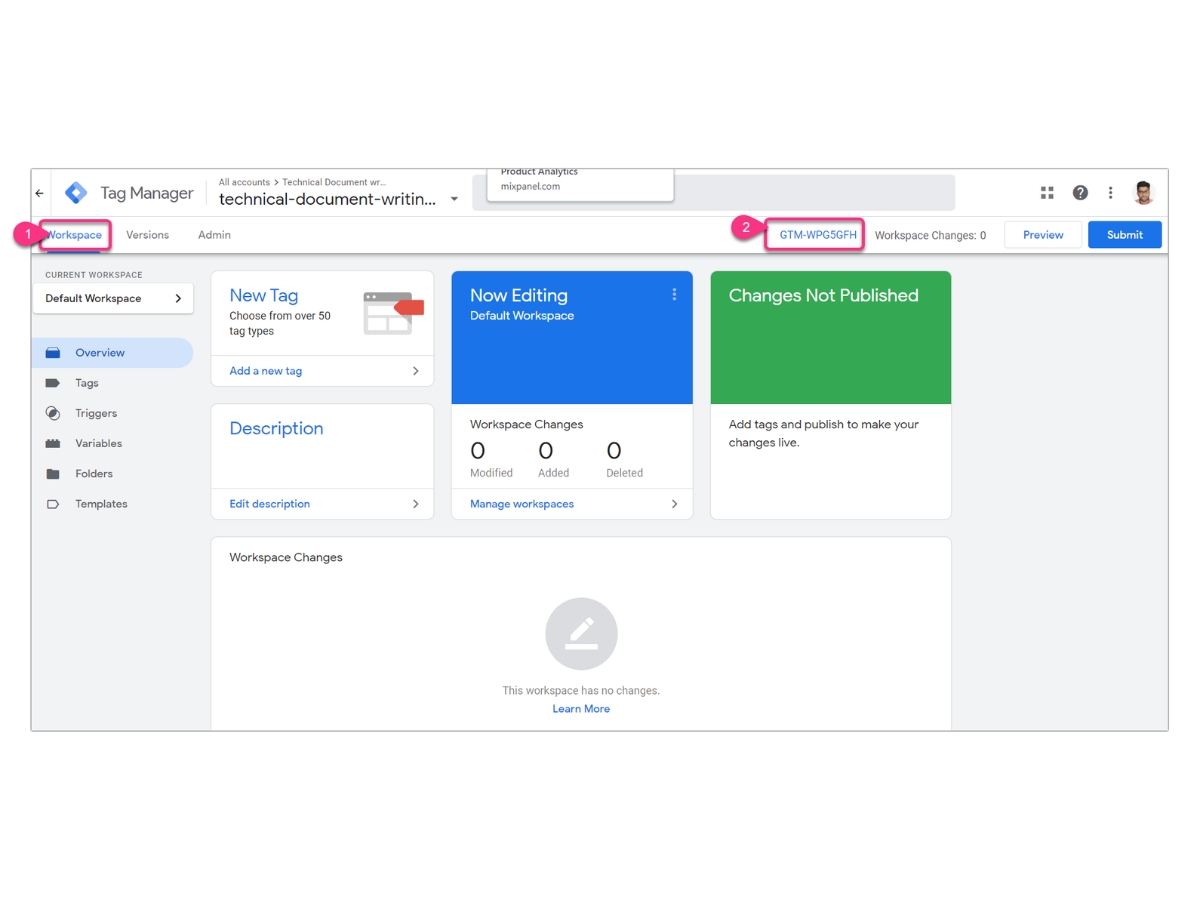Open the Default Workspace selector

click(113, 298)
